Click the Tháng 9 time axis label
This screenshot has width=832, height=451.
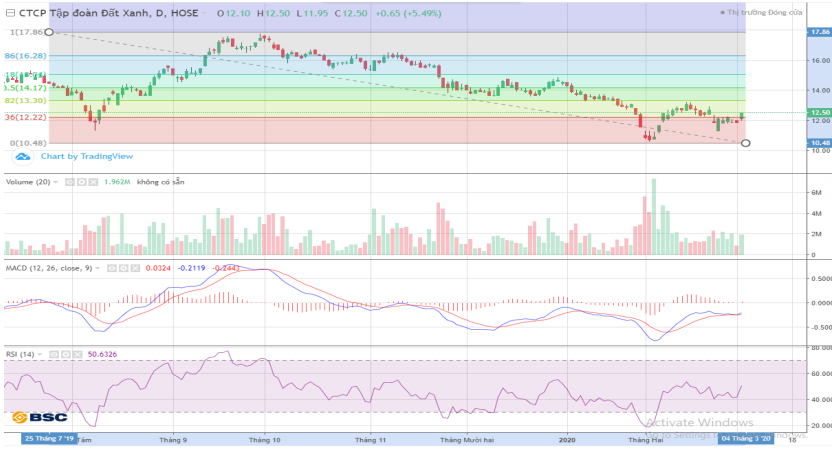point(173,440)
